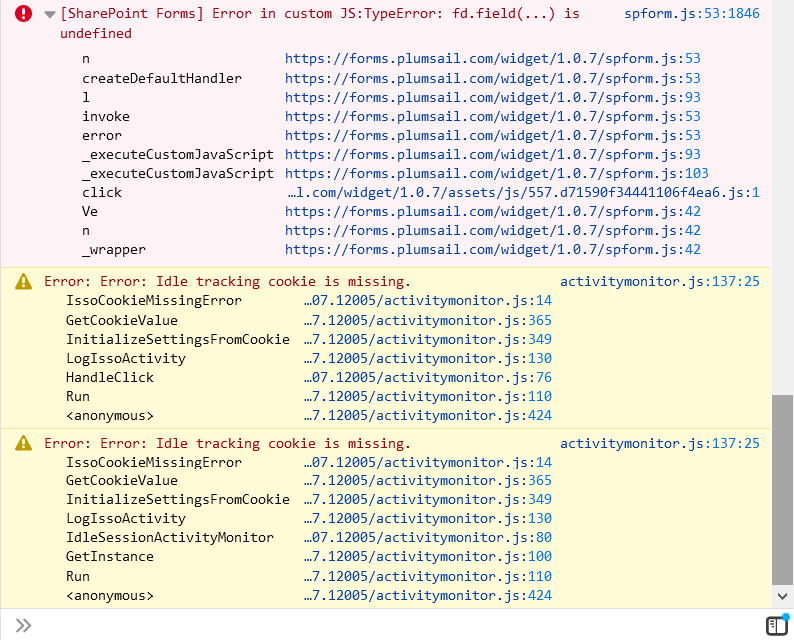The height and width of the screenshot is (640, 794).
Task: Focus the console input line
Action: pos(400,625)
